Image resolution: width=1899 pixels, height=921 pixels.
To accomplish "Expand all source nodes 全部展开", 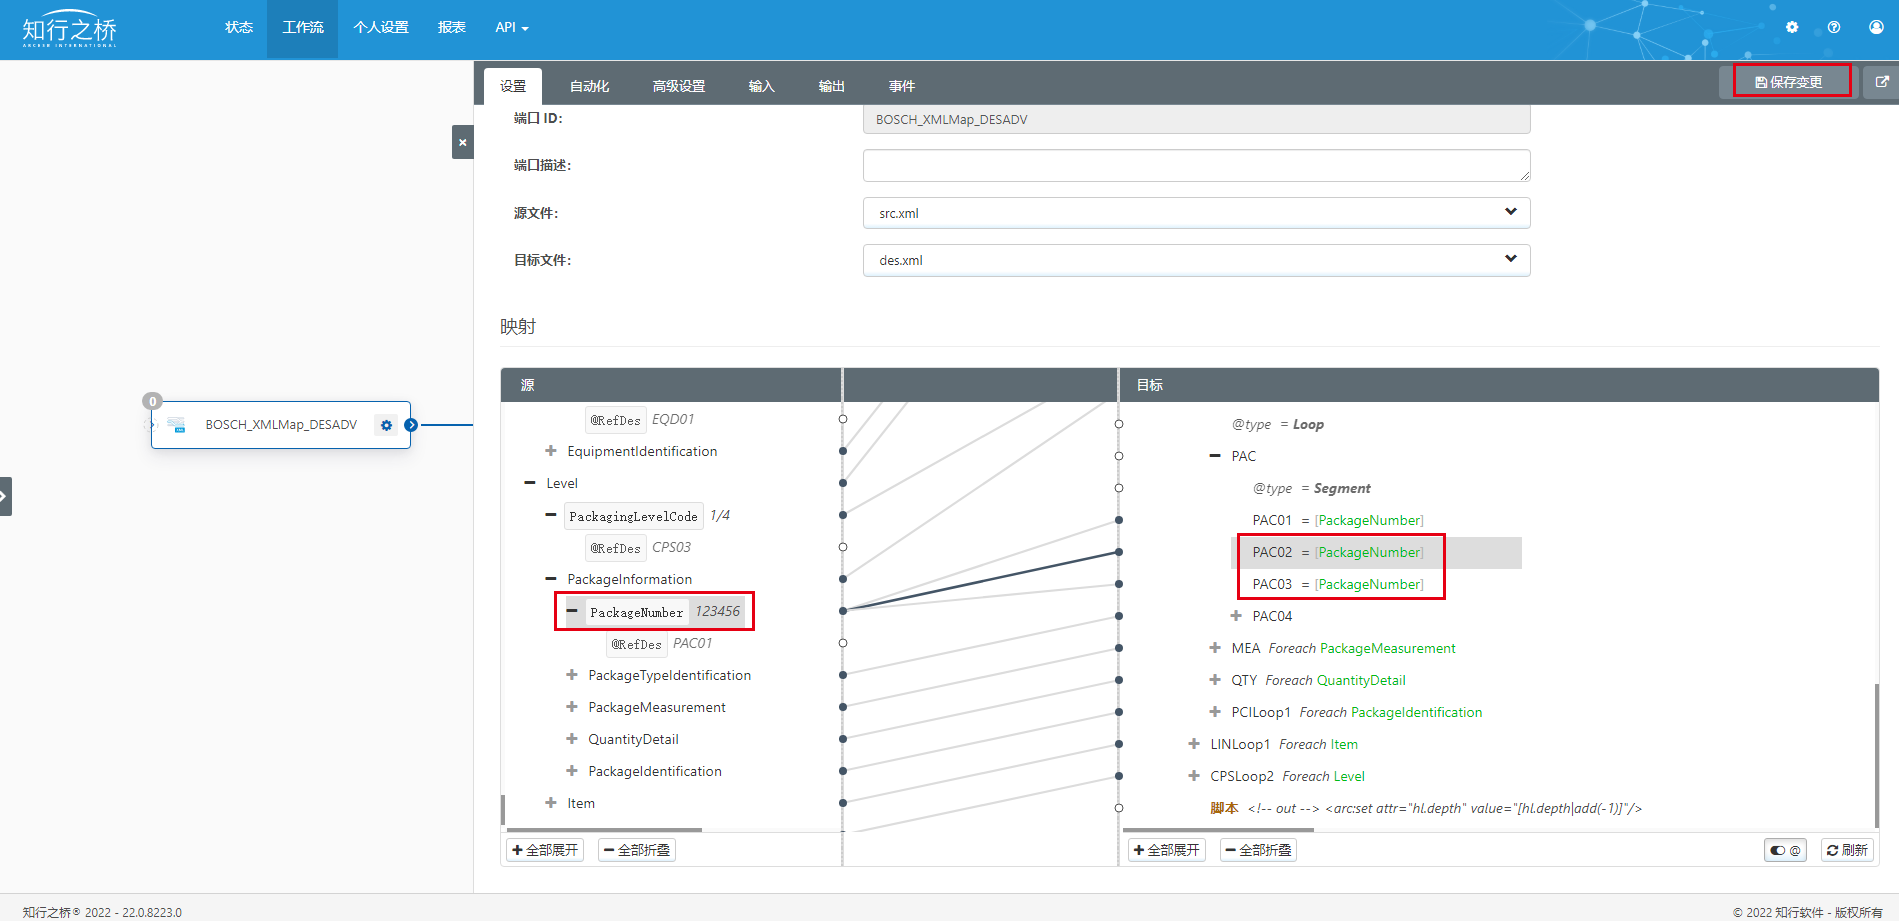I will coord(545,850).
